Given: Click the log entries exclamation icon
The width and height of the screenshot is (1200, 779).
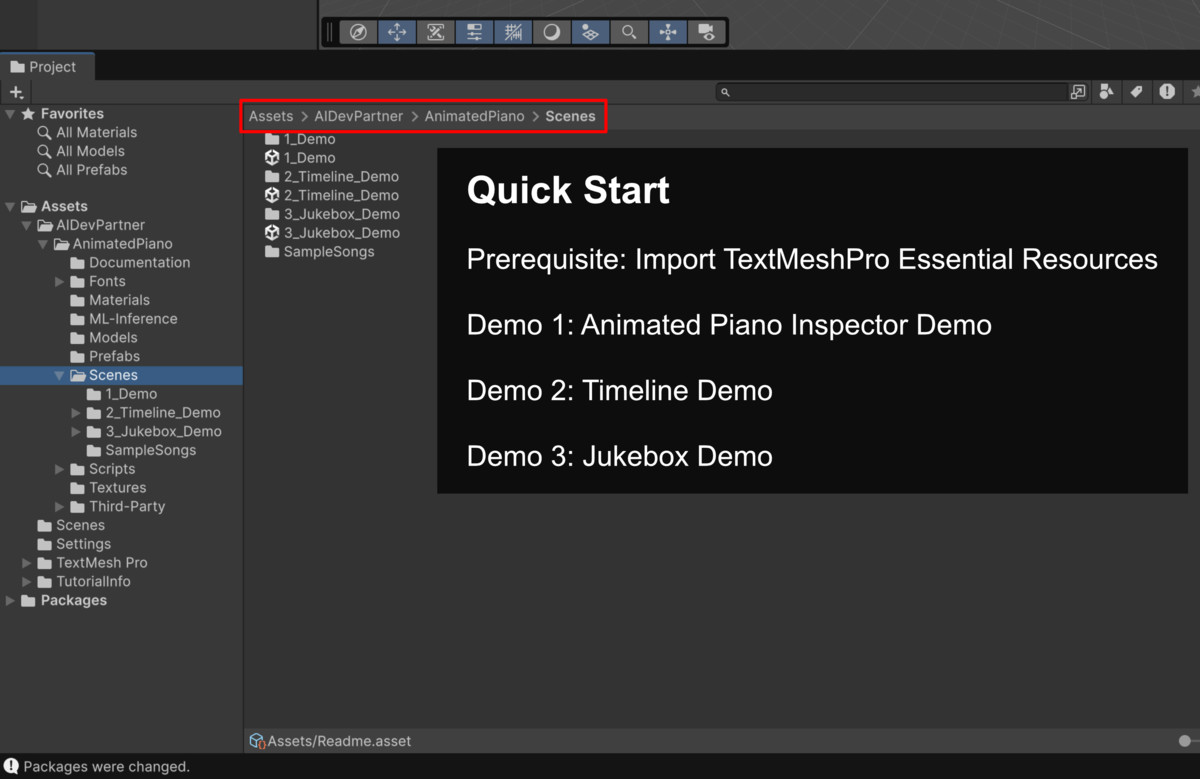Looking at the screenshot, I should tap(1167, 92).
